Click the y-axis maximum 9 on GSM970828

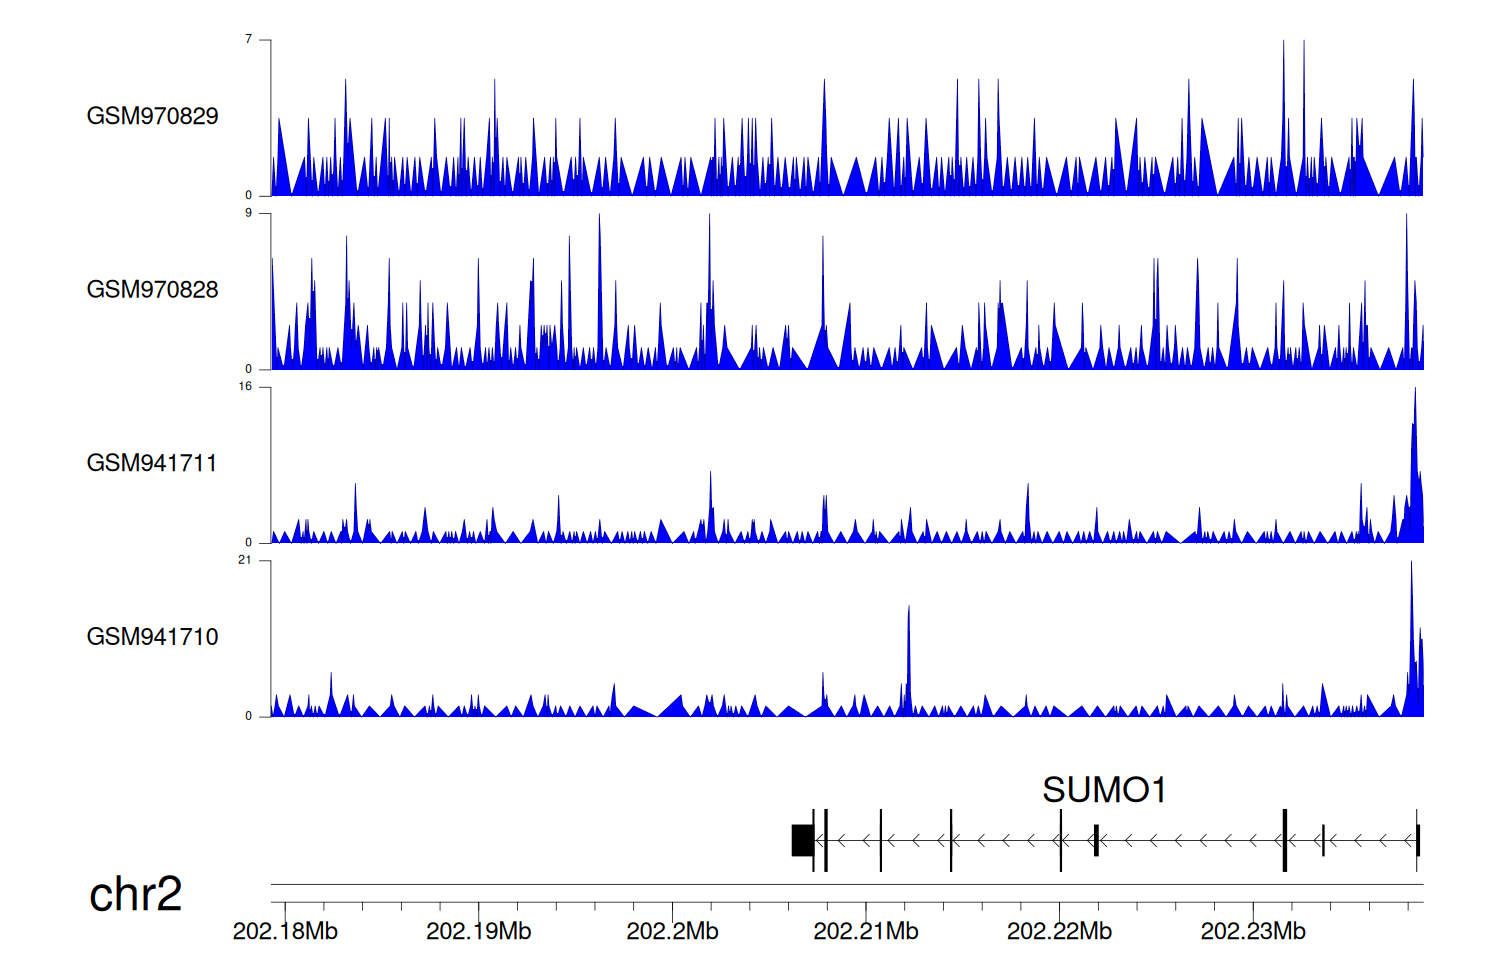coord(249,213)
